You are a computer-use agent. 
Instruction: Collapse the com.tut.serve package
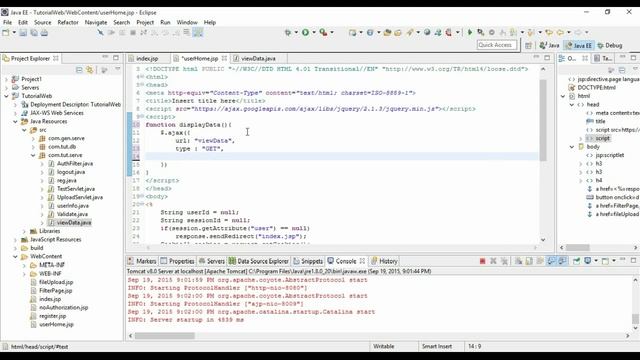coord(33,155)
